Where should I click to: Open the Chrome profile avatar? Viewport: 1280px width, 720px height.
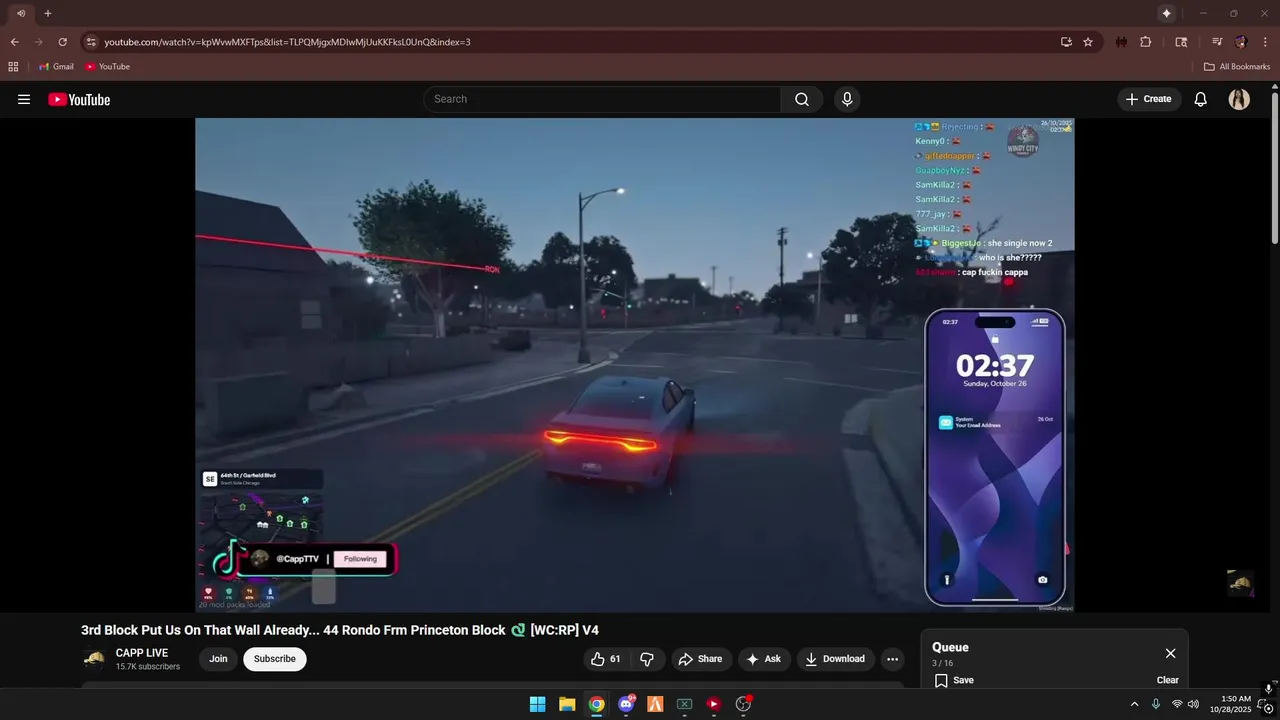[1241, 42]
